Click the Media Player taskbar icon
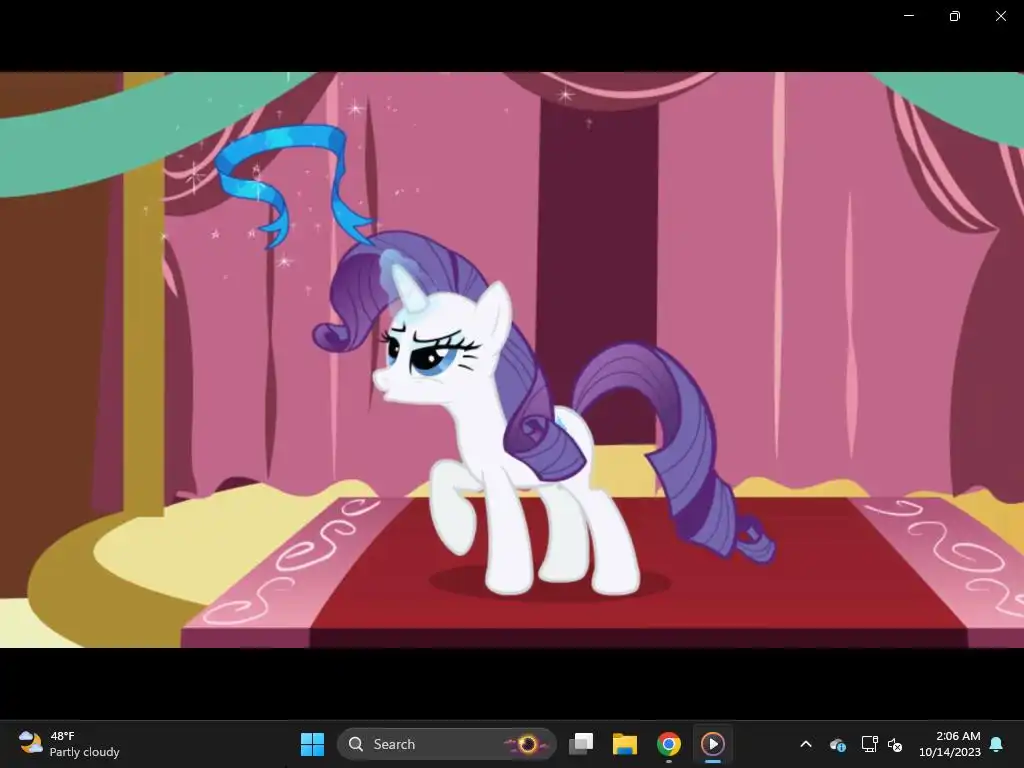 coord(712,744)
